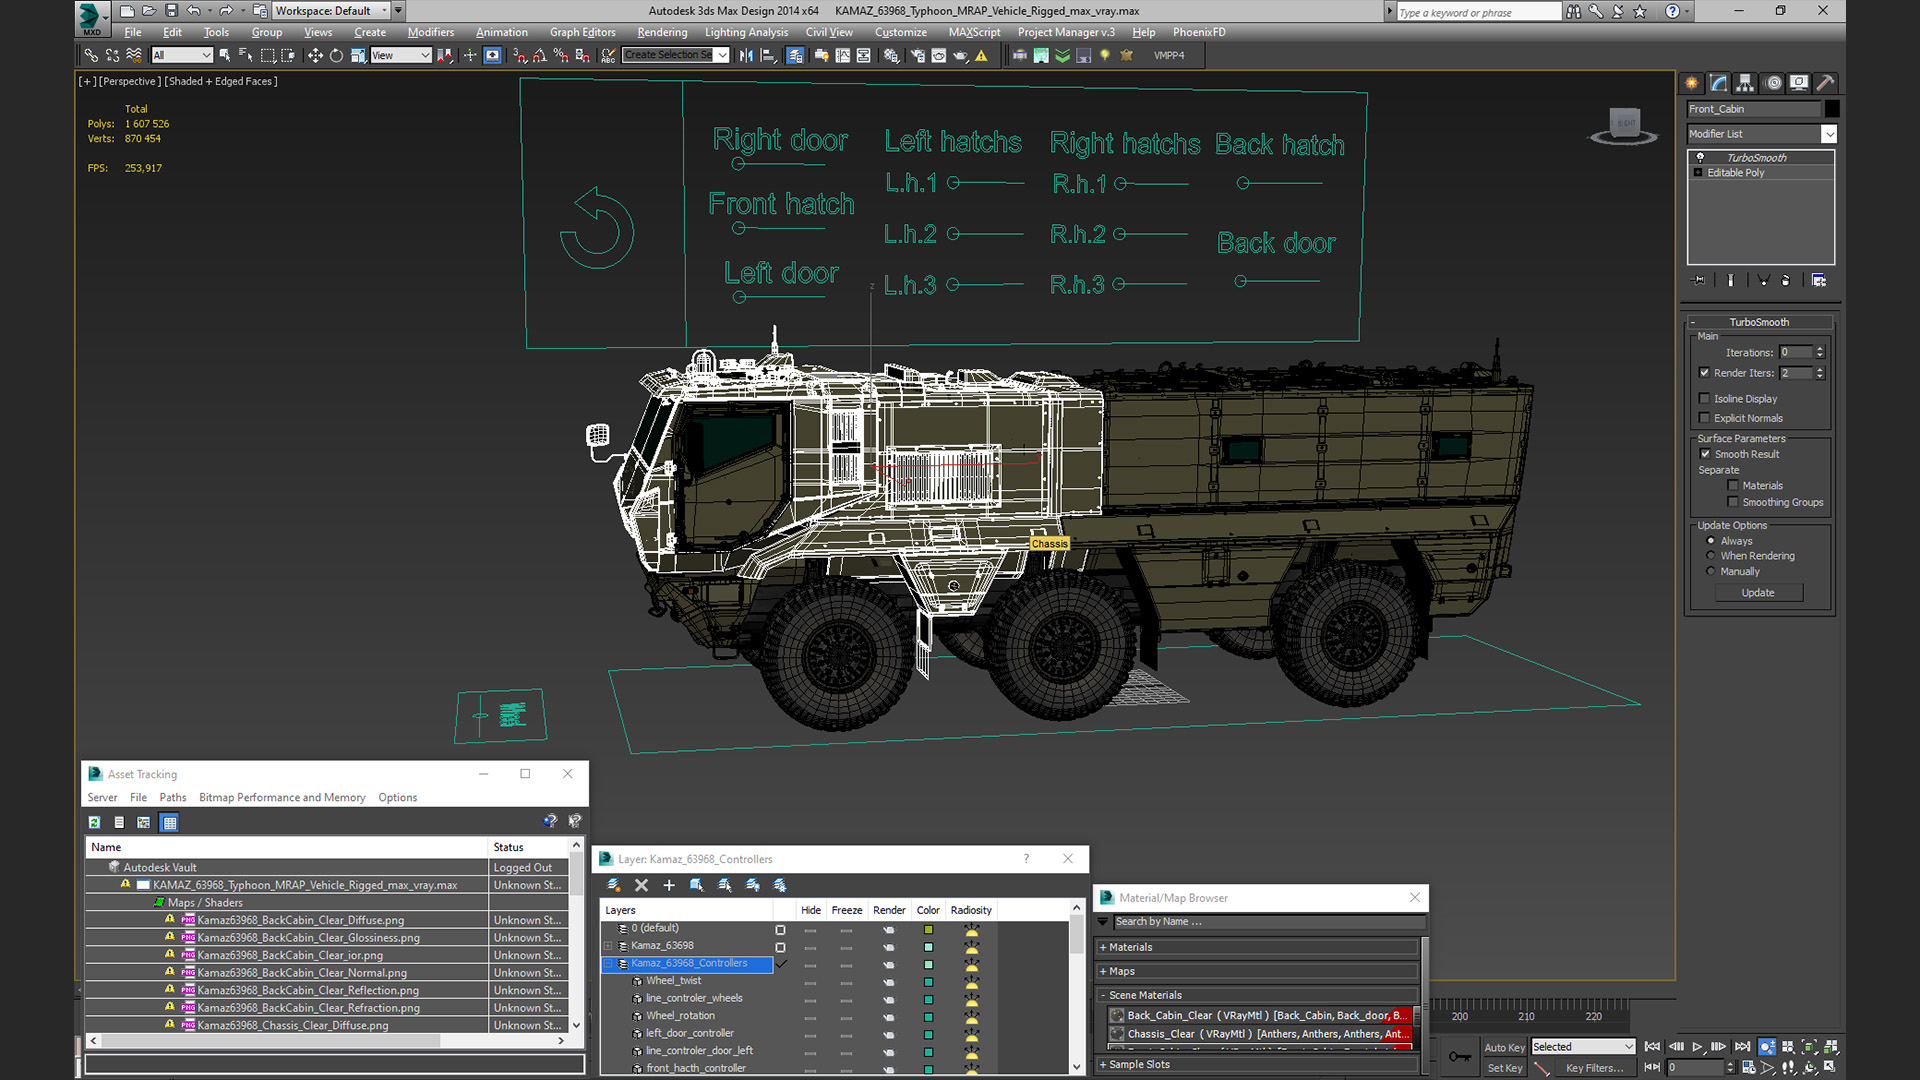Click delete layer X icon
The height and width of the screenshot is (1080, 1920).
tap(642, 885)
